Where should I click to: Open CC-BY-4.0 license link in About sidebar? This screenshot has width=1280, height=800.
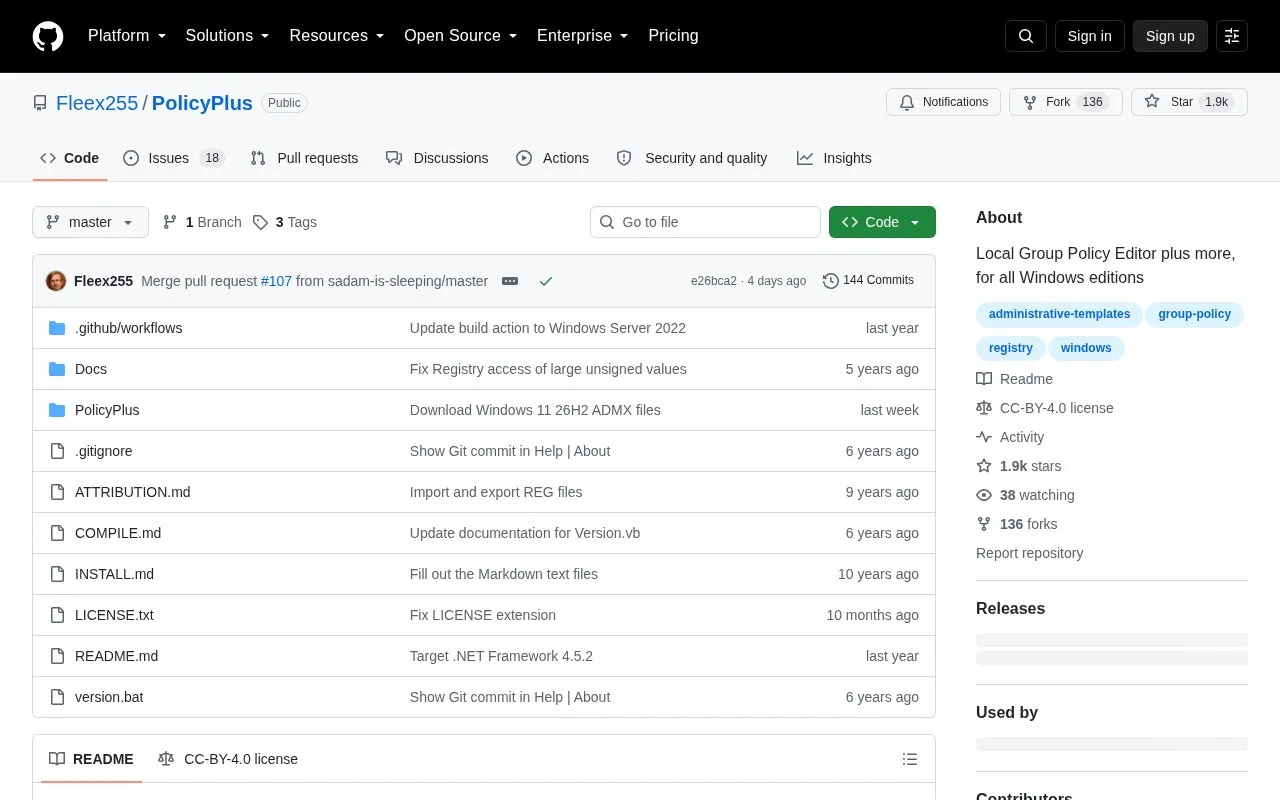(x=1045, y=408)
